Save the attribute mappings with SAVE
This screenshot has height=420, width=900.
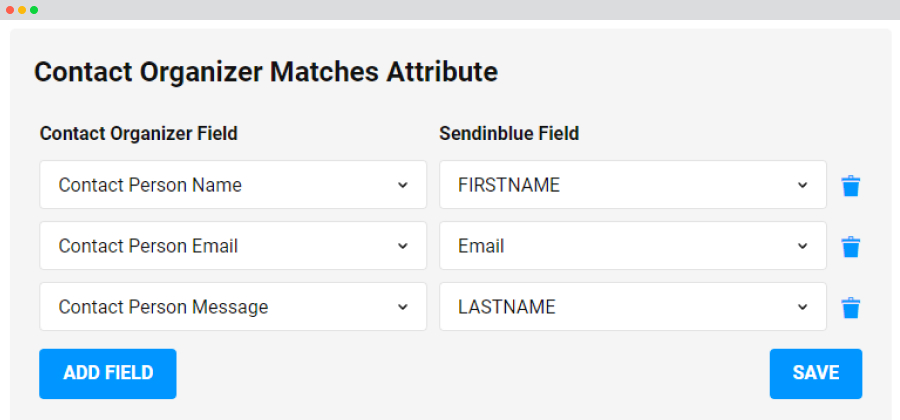[816, 374]
